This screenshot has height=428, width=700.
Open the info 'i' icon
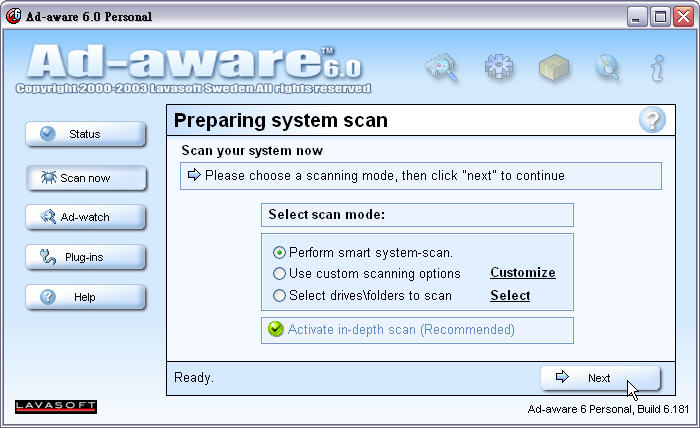click(x=658, y=68)
